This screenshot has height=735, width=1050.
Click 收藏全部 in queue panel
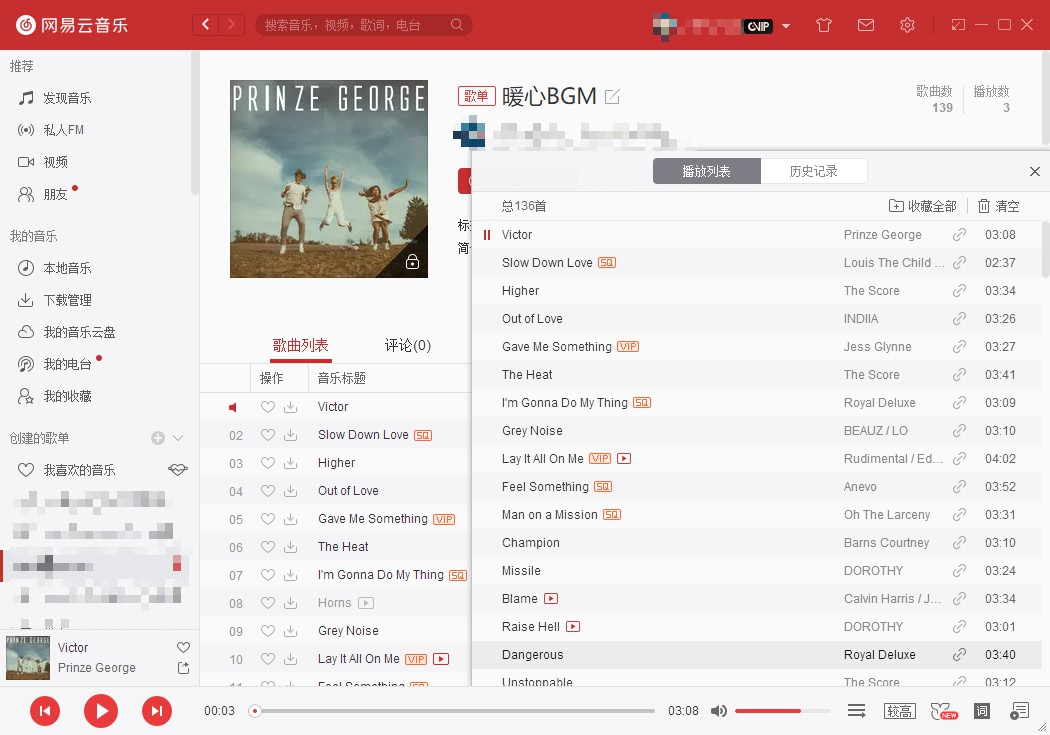click(x=922, y=206)
